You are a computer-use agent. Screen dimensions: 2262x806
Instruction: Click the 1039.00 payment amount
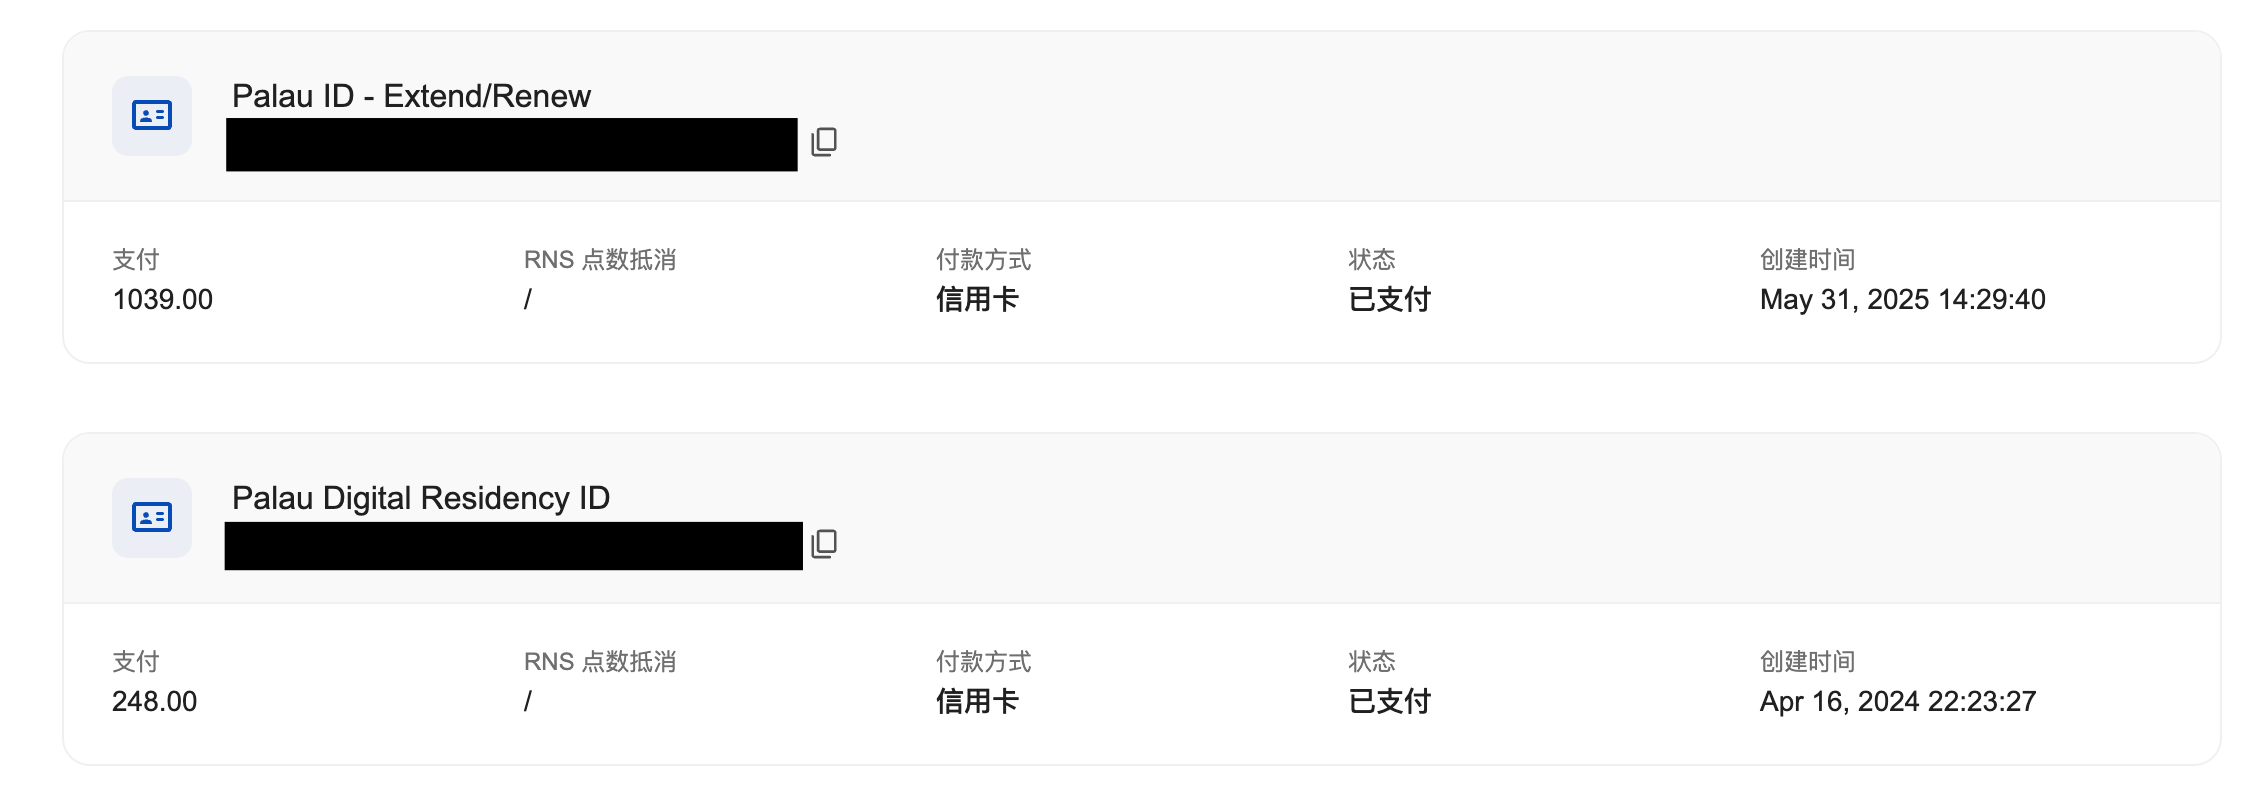(x=162, y=300)
